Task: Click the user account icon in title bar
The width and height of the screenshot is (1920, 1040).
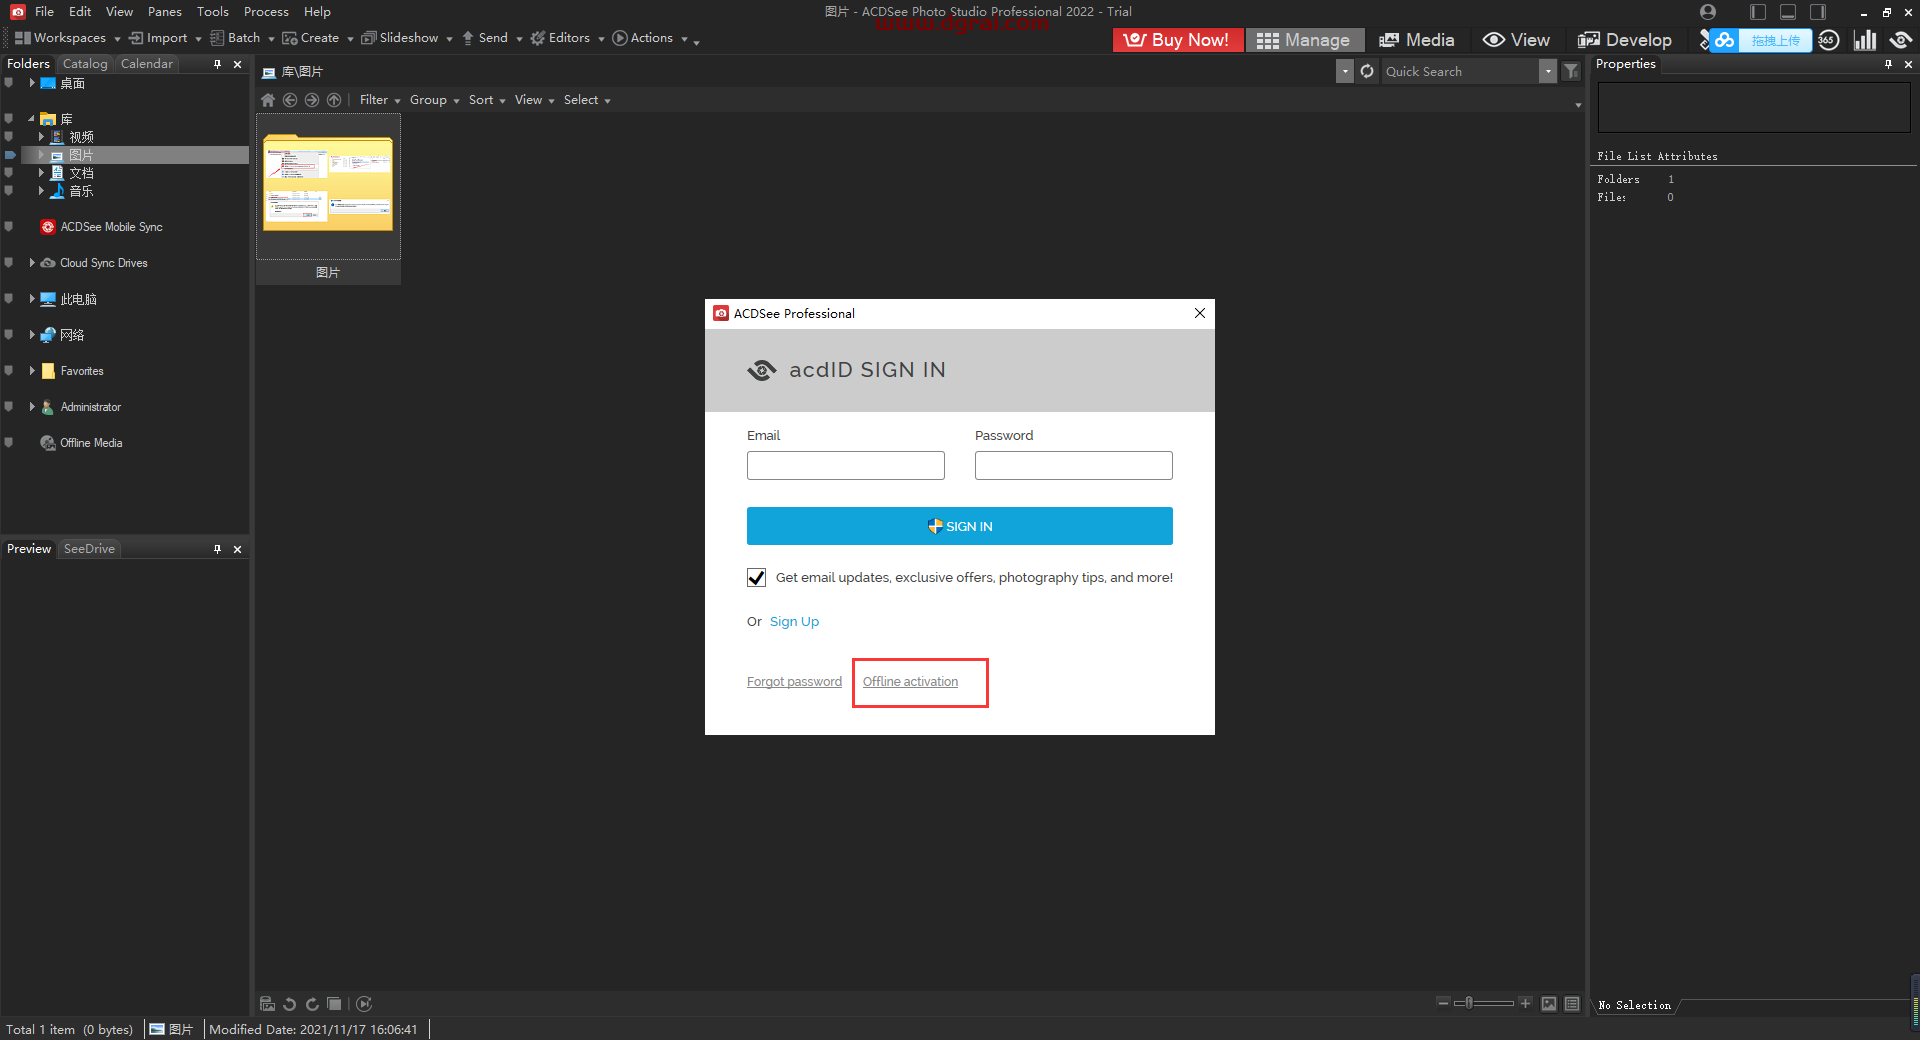Action: coord(1708,12)
